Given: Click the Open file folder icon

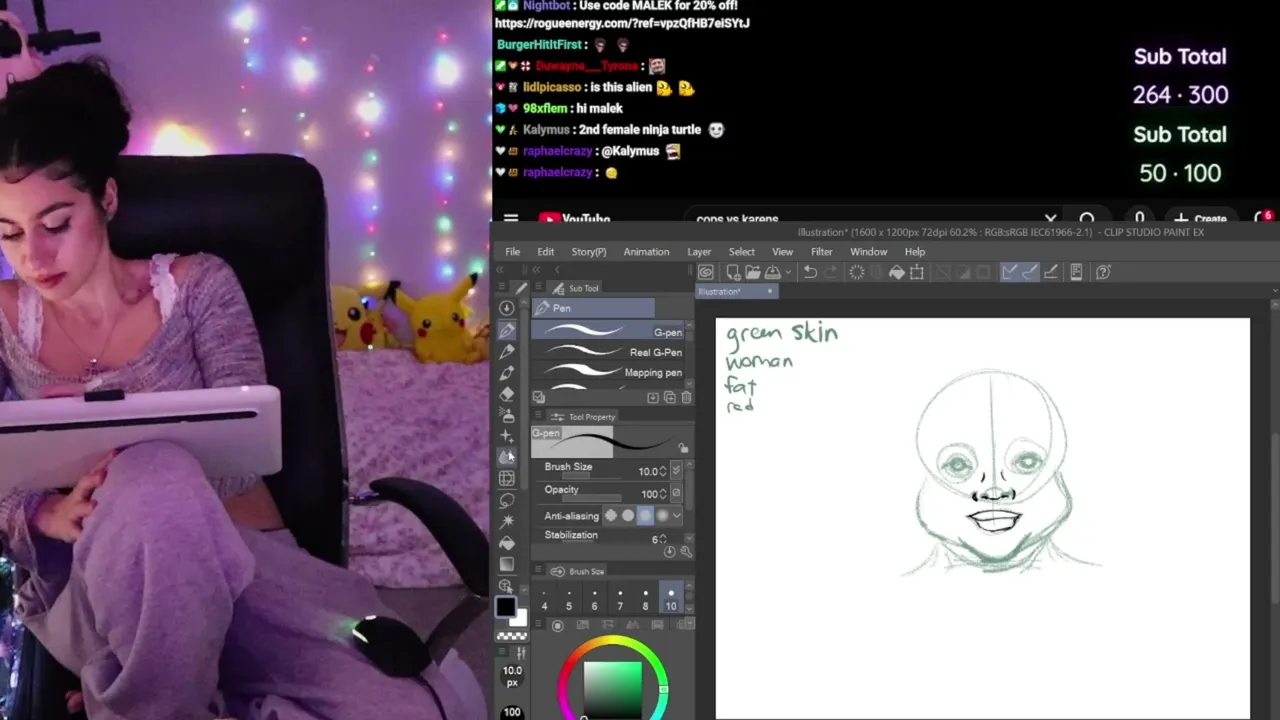Looking at the screenshot, I should [x=753, y=272].
